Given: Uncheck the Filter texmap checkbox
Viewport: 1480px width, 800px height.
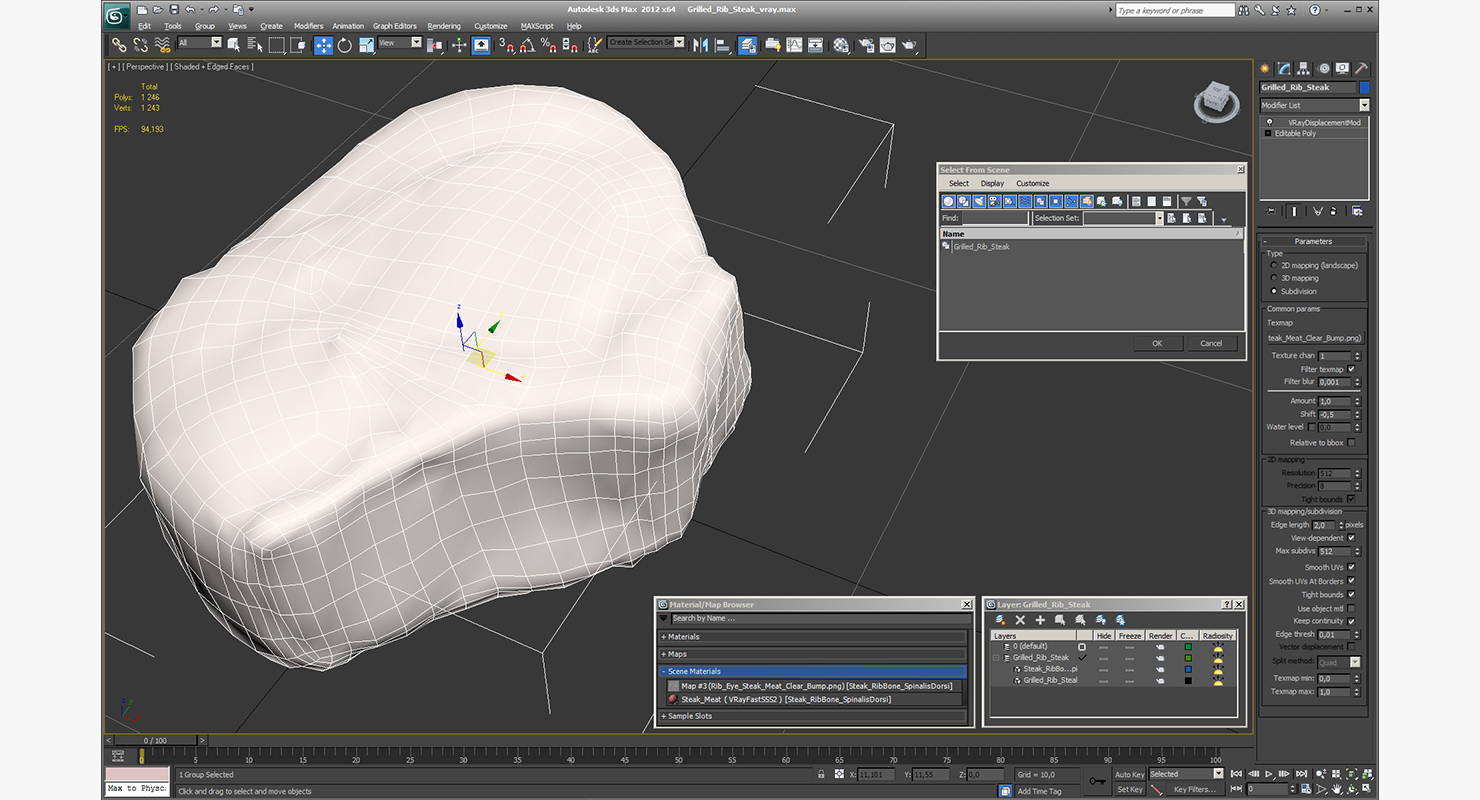Looking at the screenshot, I should click(1351, 369).
